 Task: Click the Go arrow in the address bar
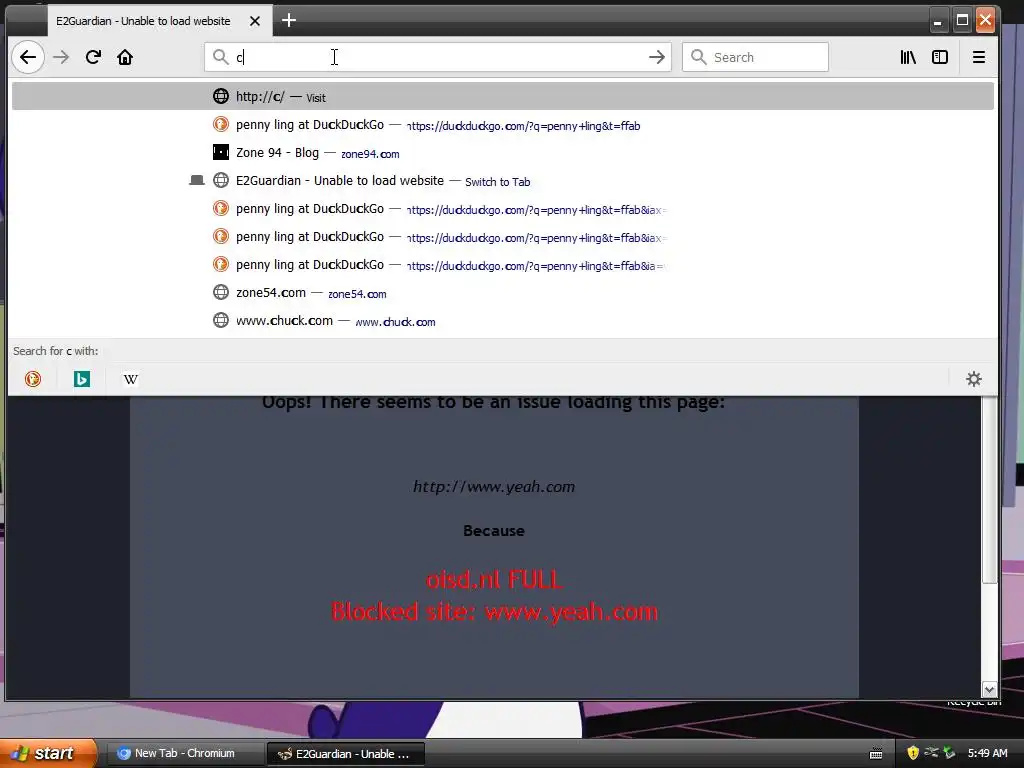(x=656, y=57)
